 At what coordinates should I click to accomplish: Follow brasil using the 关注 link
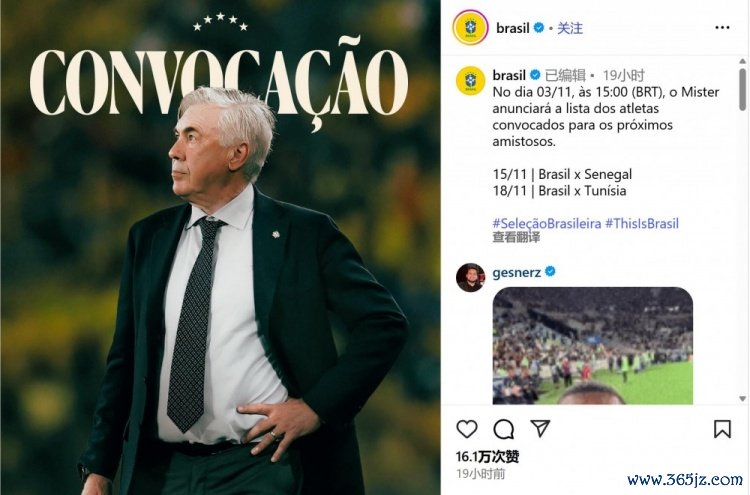click(x=570, y=28)
